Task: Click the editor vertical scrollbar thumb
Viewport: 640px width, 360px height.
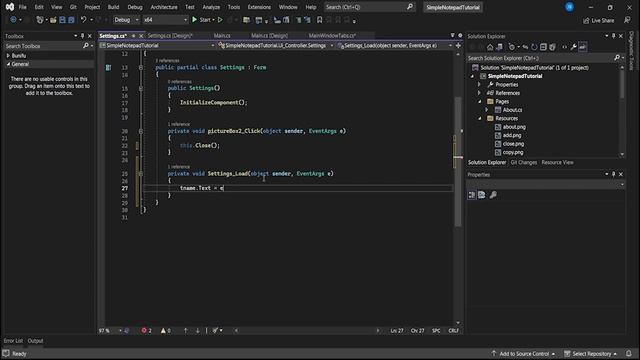Action: 458,161
